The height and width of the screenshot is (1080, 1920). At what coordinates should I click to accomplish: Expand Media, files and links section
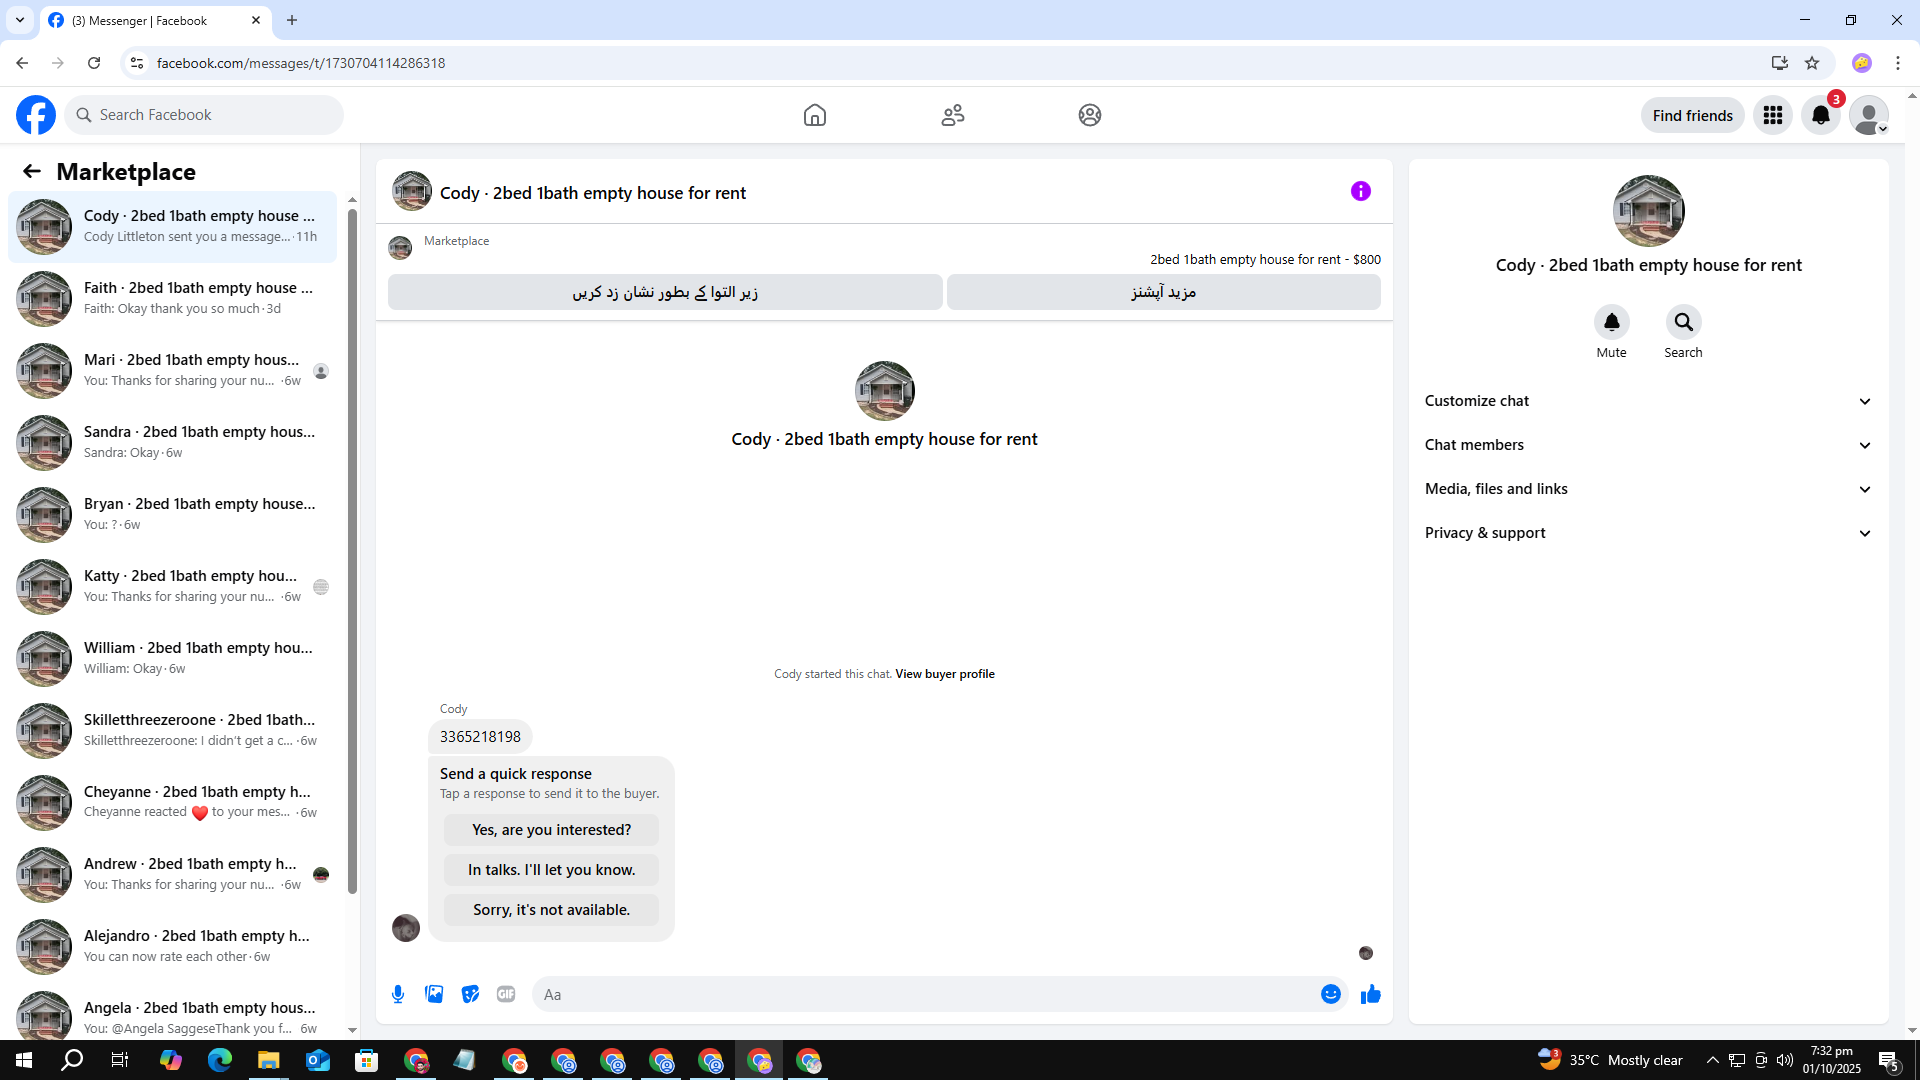pyautogui.click(x=1648, y=489)
